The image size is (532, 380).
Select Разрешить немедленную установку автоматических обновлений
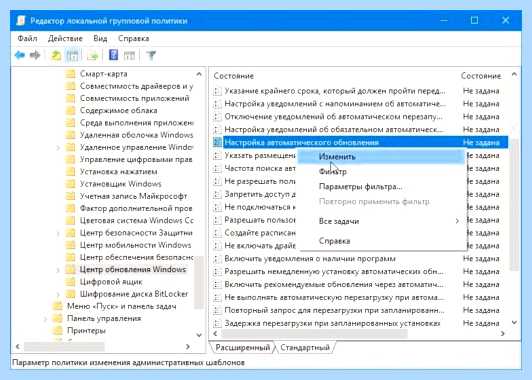point(334,272)
